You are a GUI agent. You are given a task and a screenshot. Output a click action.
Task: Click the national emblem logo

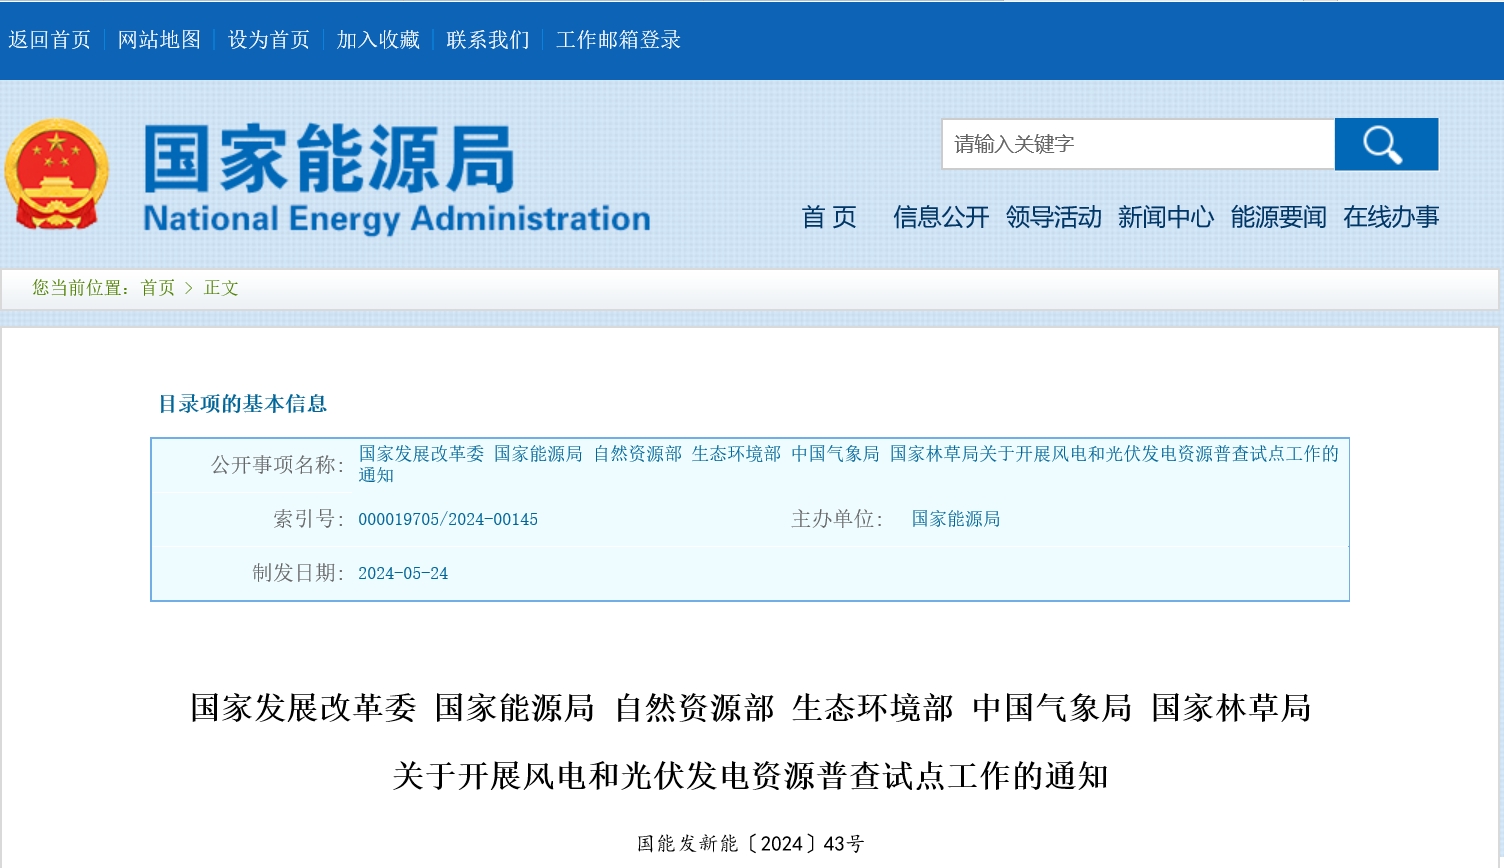[x=56, y=175]
